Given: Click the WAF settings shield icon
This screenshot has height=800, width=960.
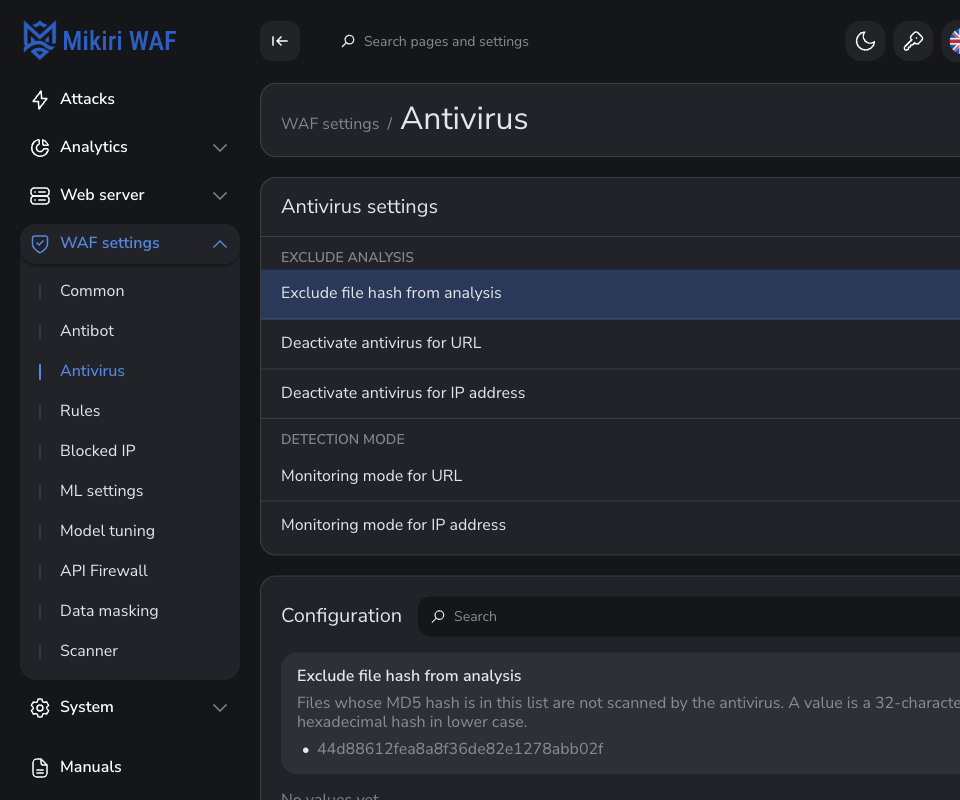Looking at the screenshot, I should tap(40, 244).
